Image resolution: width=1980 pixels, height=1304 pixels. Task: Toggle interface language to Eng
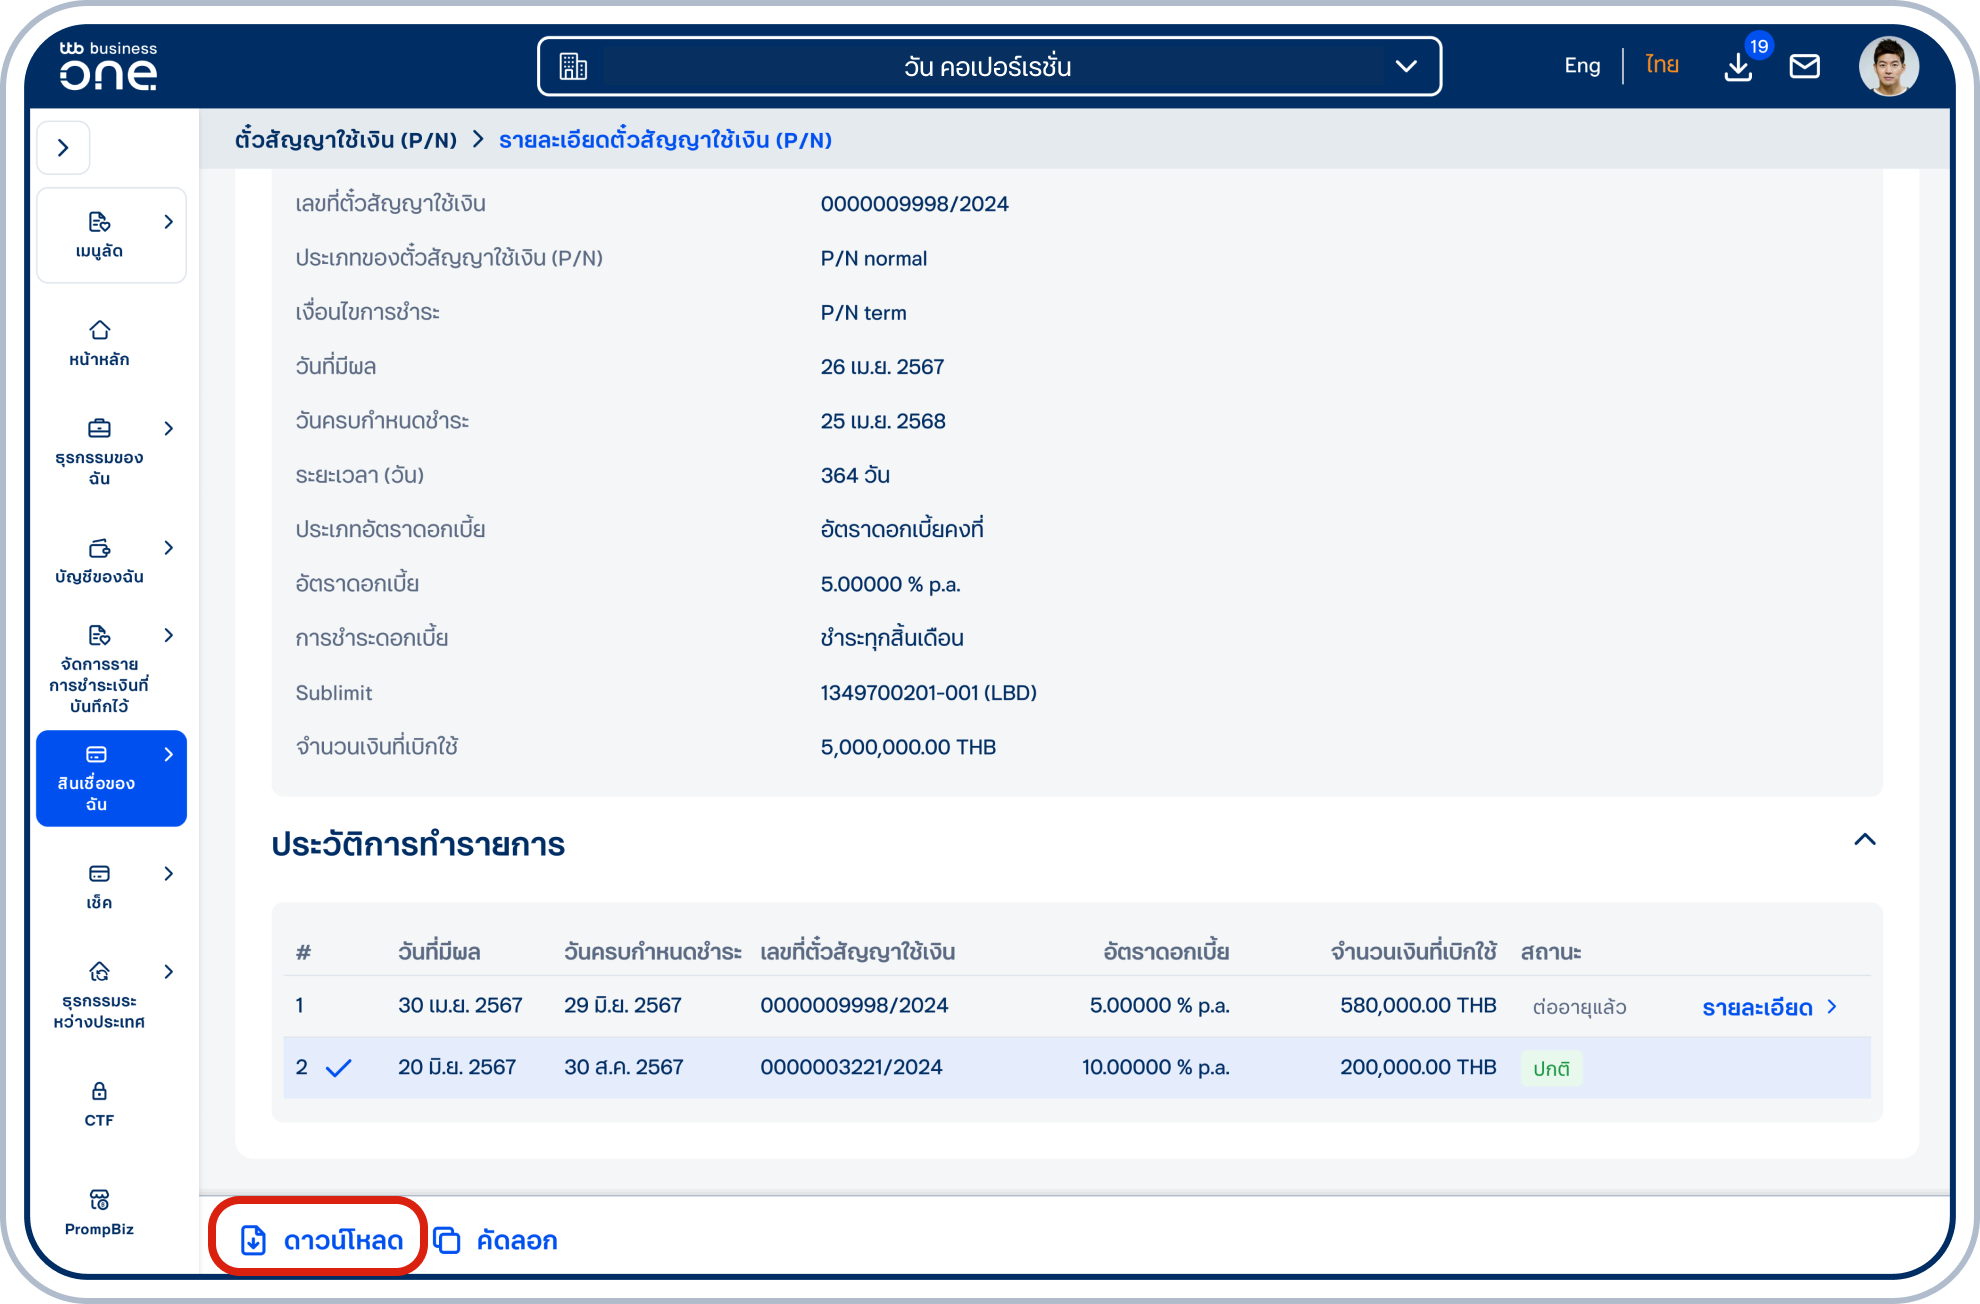pyautogui.click(x=1580, y=64)
